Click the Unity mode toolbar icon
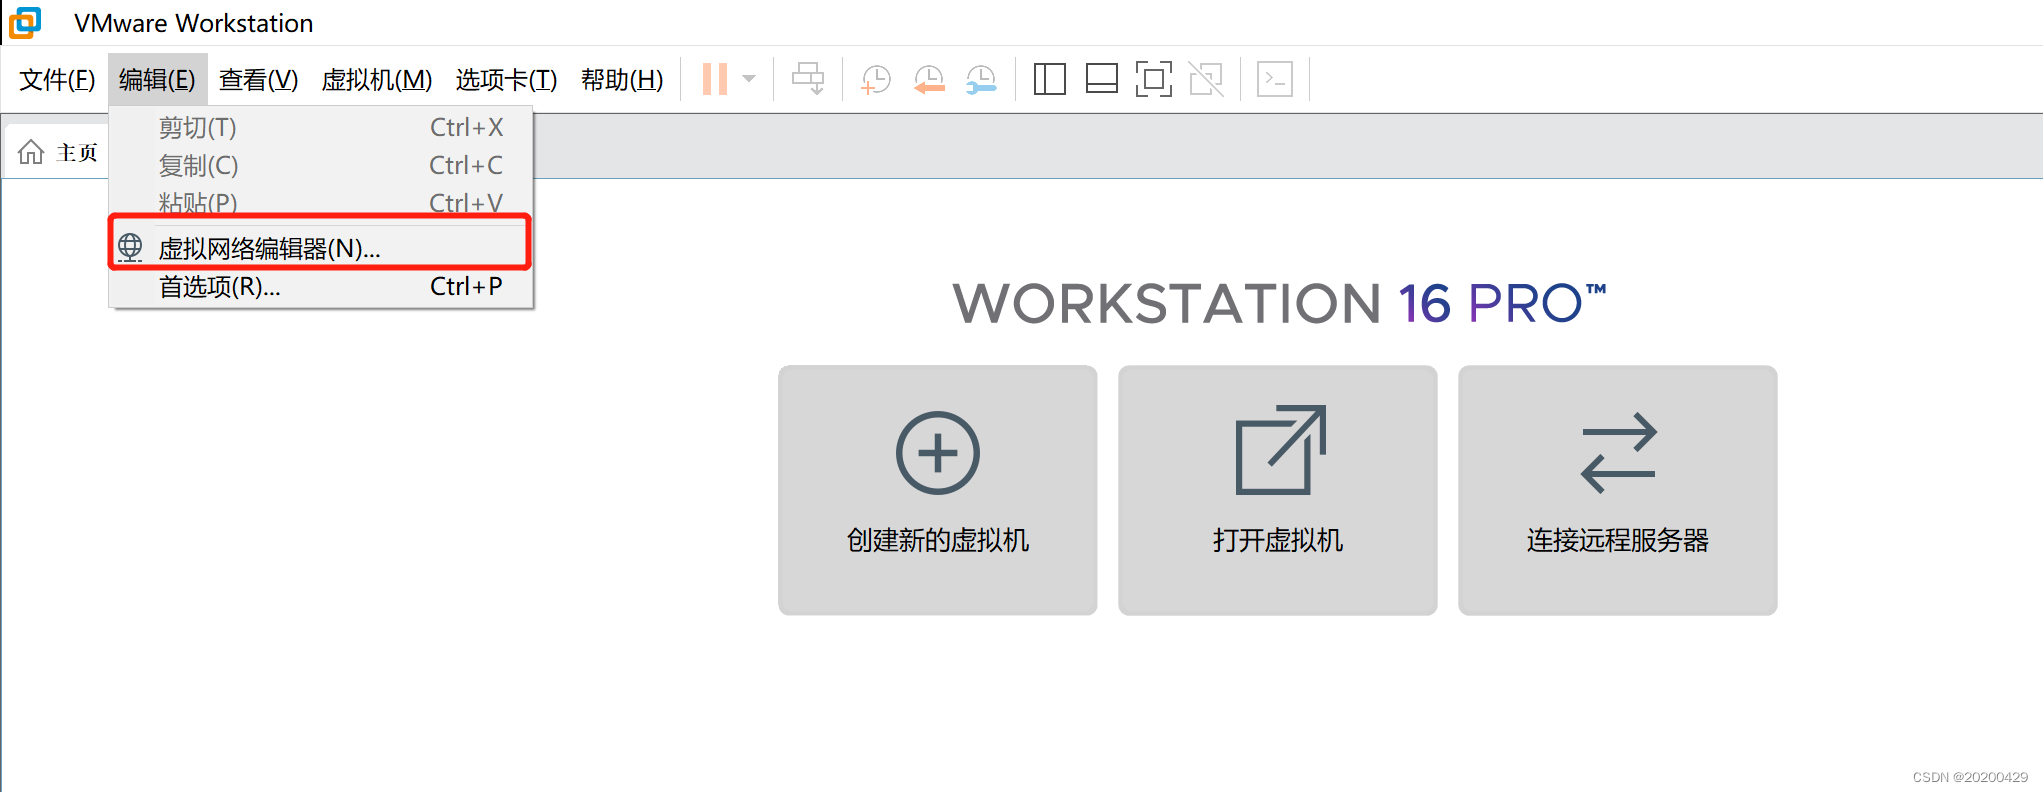Viewport: 2043px width, 792px height. pyautogui.click(x=1206, y=79)
